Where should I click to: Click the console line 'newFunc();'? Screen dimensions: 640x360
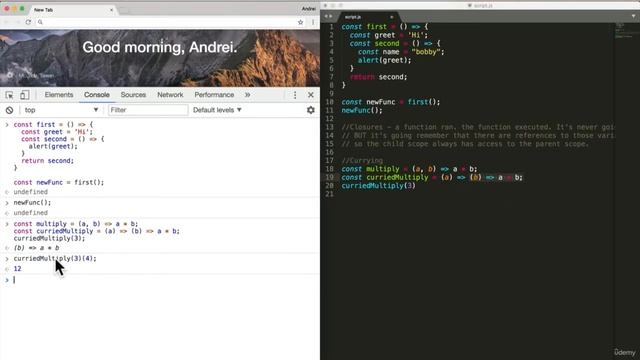pyautogui.click(x=32, y=202)
